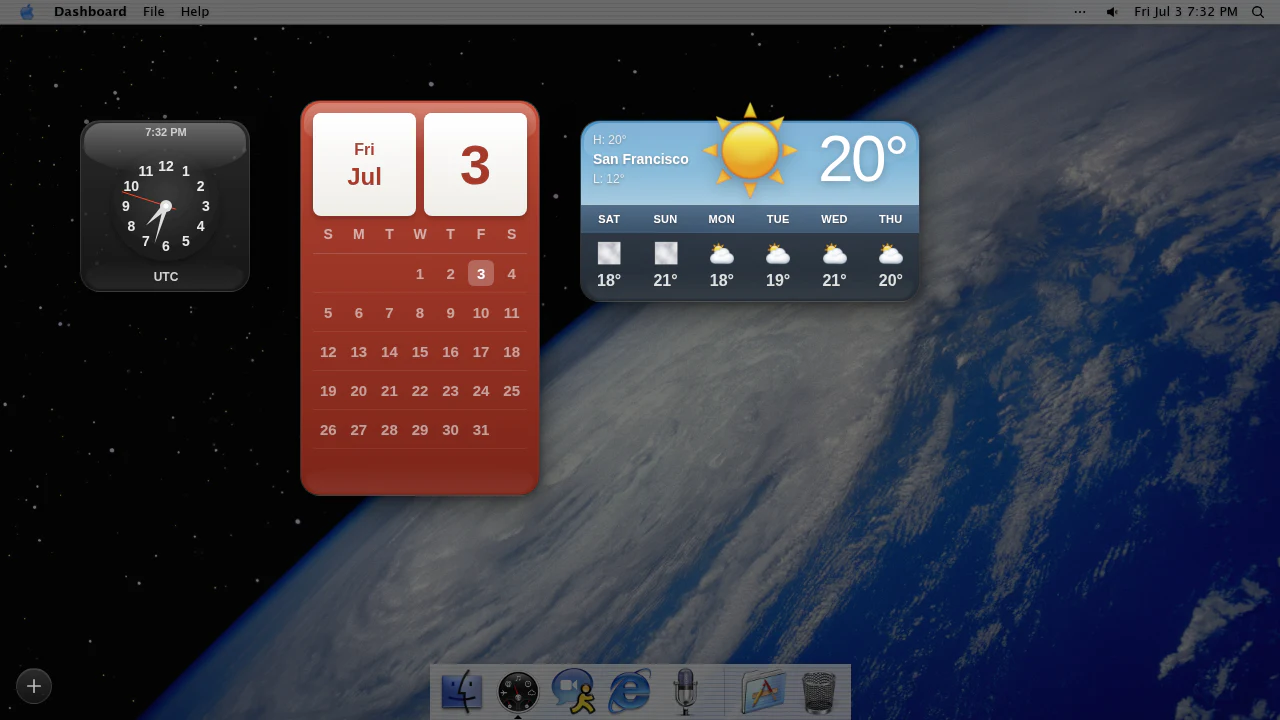Launch Internet Explorer from the dock
The width and height of the screenshot is (1280, 720).
tap(630, 691)
